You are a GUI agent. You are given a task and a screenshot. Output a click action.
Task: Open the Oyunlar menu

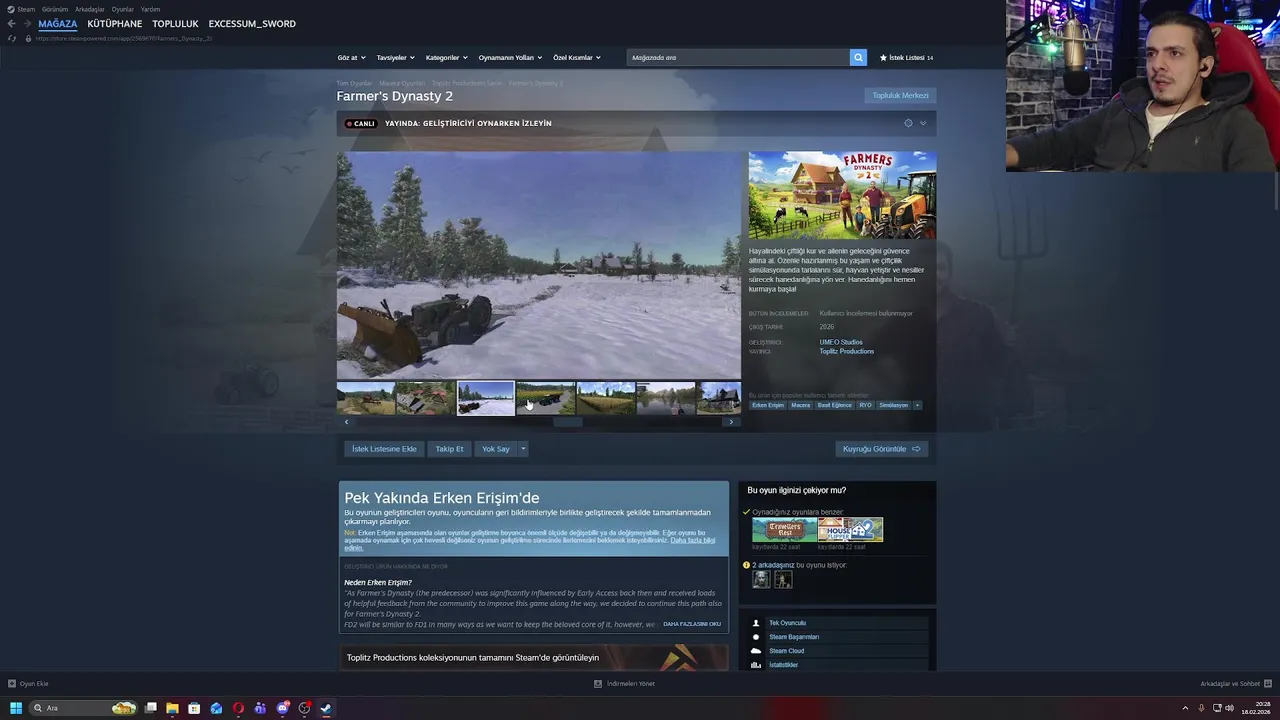[x=123, y=9]
